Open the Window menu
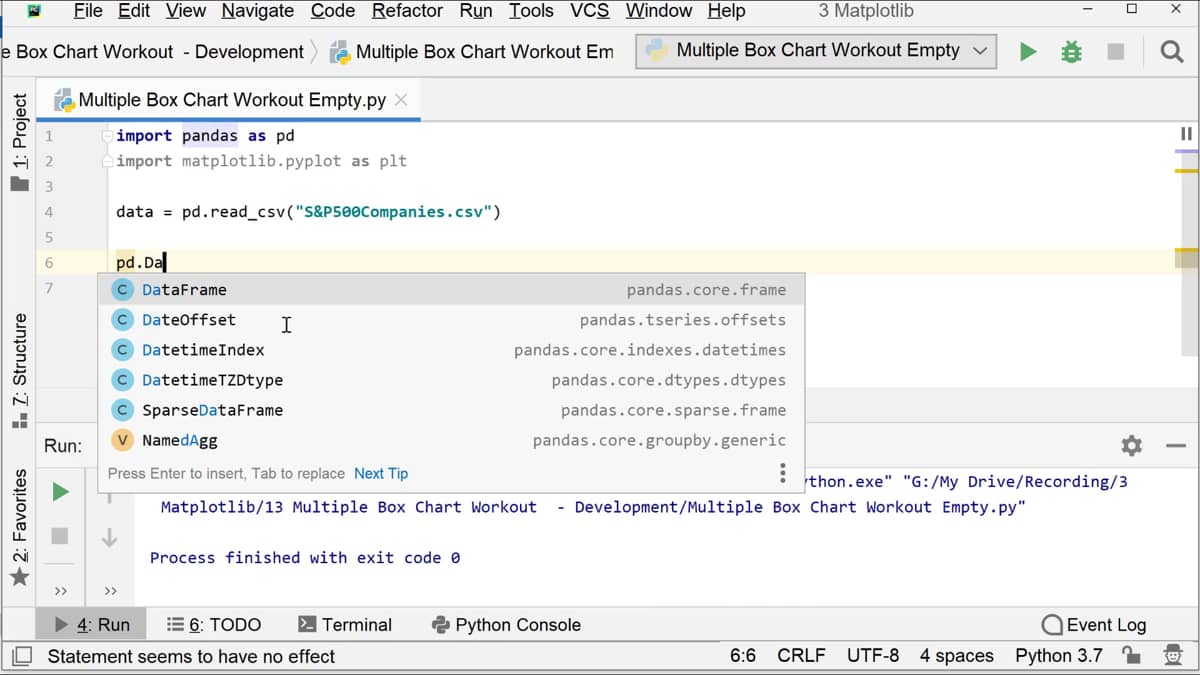Viewport: 1200px width, 675px height. pos(659,11)
